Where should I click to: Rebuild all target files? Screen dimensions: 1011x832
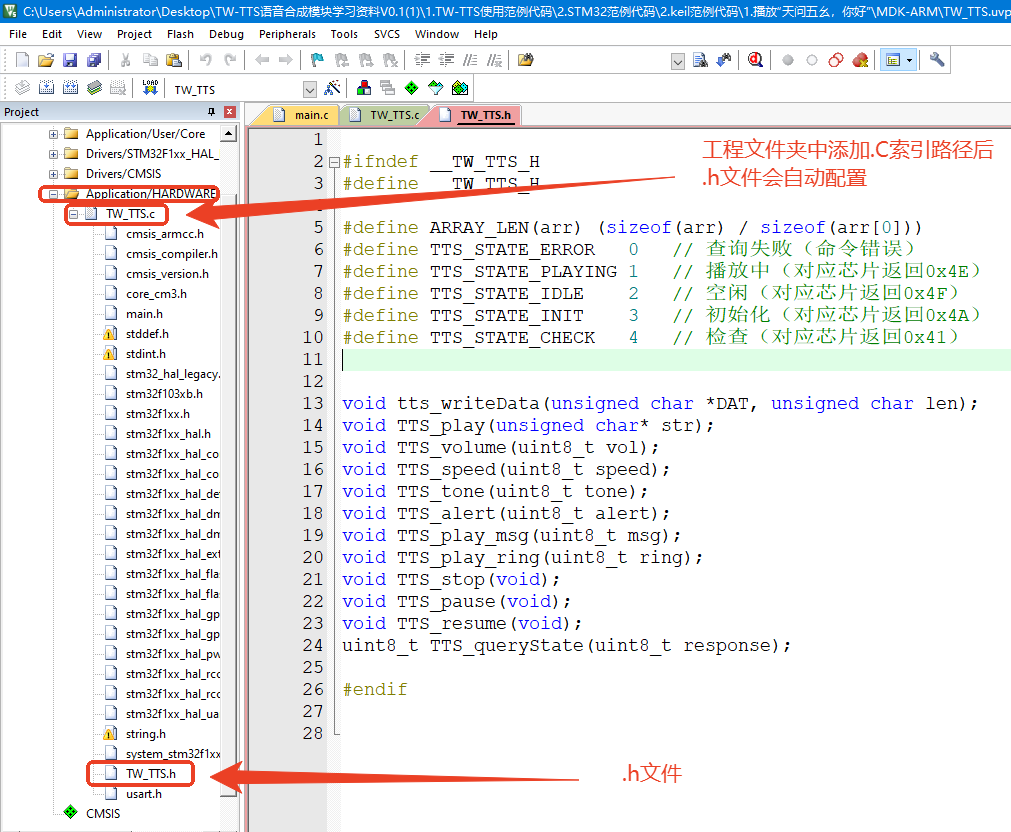click(x=70, y=88)
